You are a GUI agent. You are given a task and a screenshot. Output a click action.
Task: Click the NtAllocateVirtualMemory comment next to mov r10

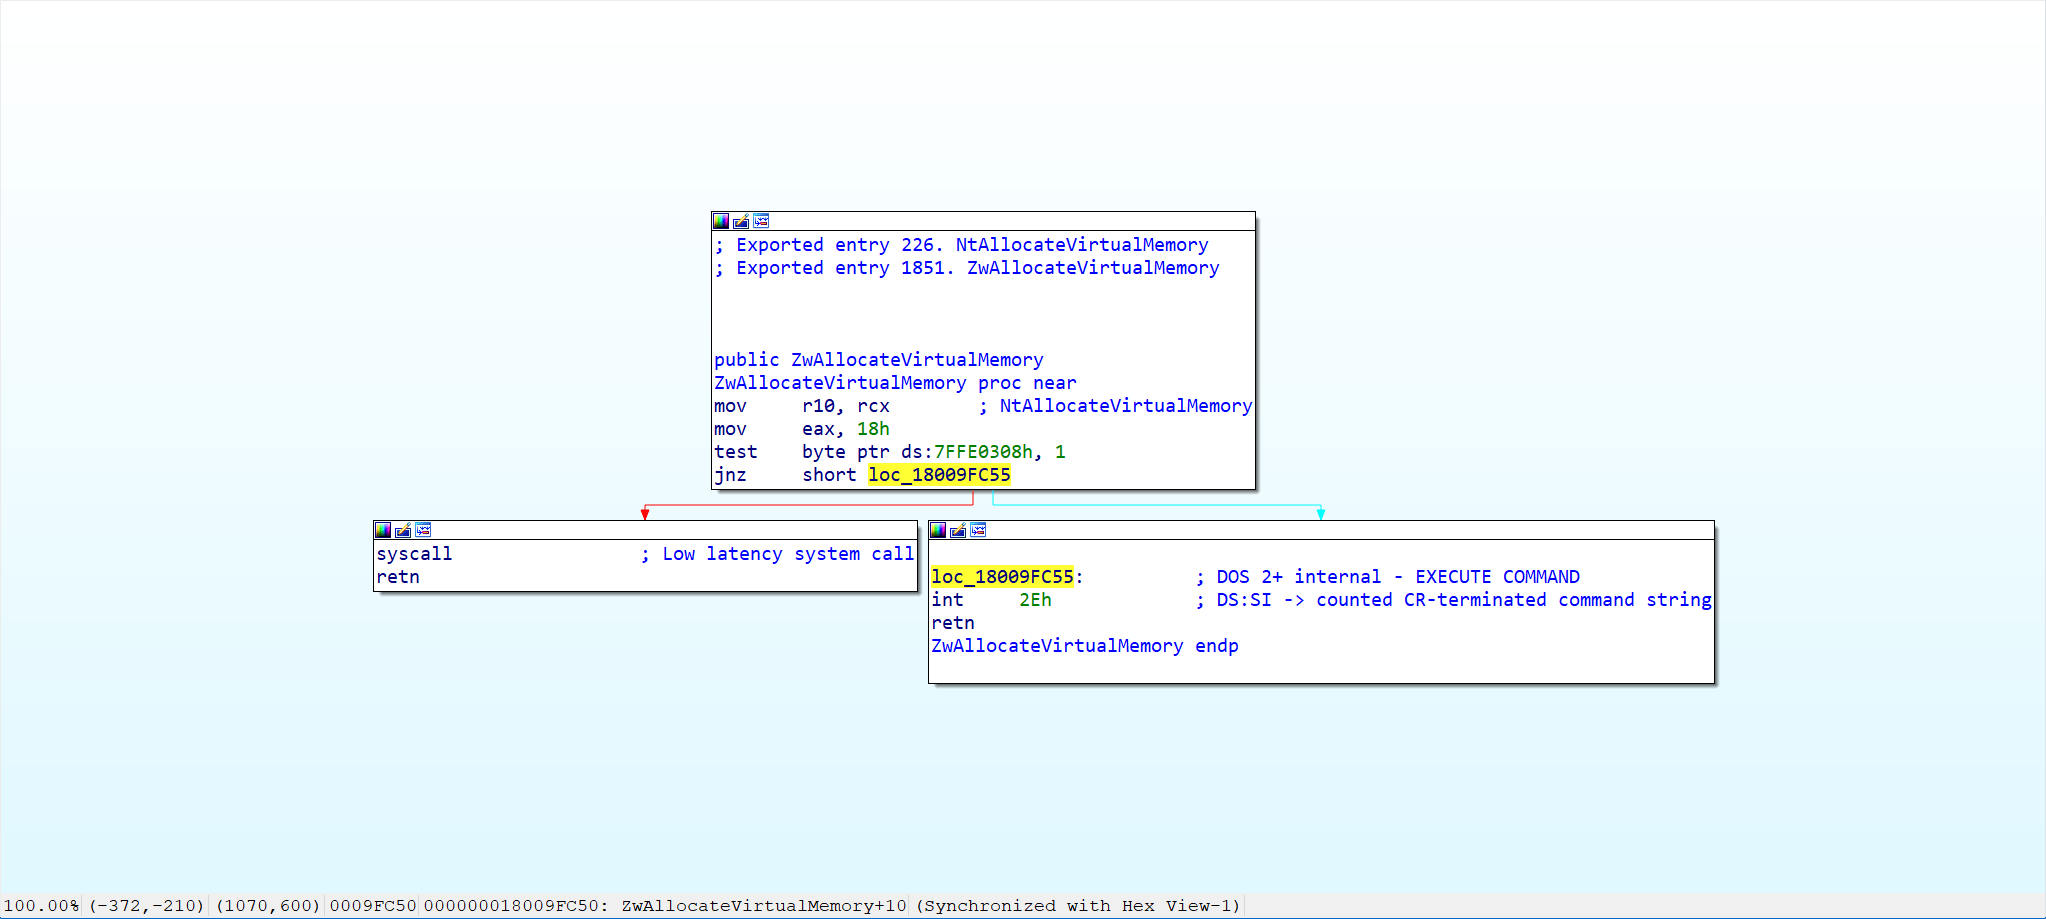coord(1125,406)
